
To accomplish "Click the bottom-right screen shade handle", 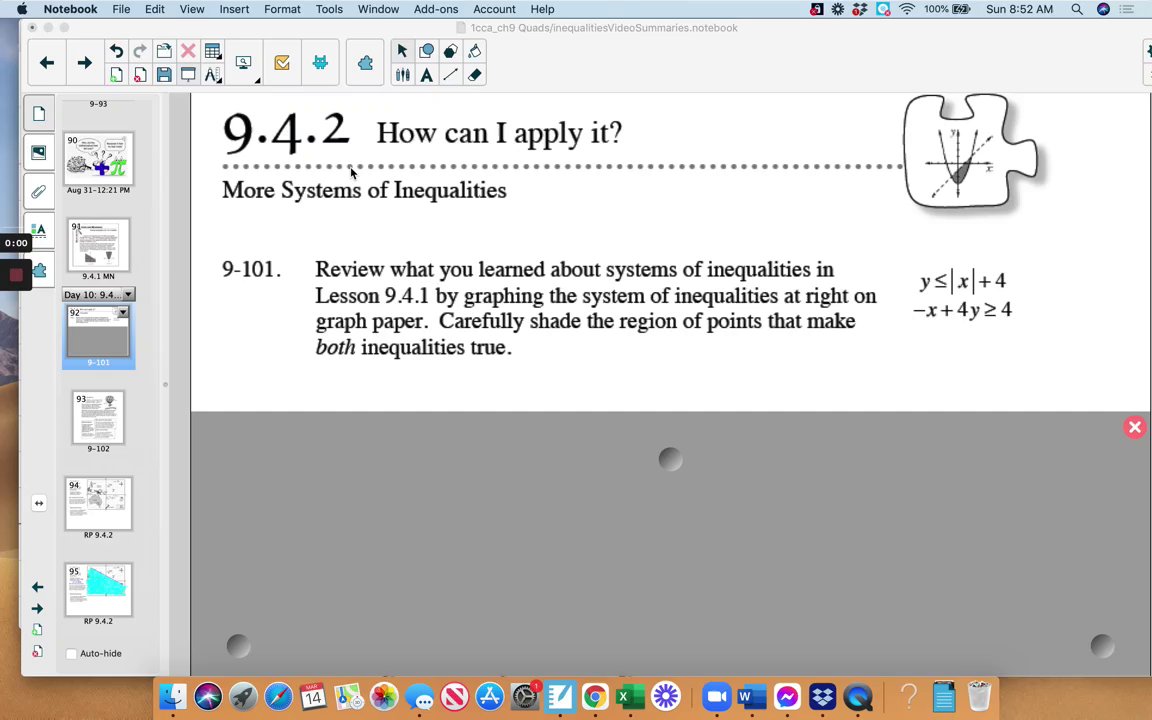I will click(x=1102, y=646).
